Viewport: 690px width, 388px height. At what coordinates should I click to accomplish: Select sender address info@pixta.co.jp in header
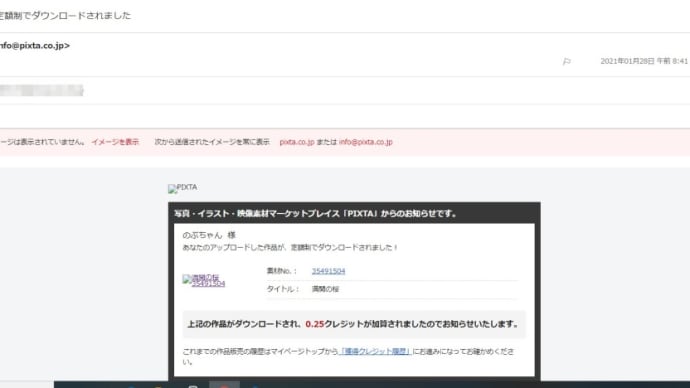[x=35, y=45]
